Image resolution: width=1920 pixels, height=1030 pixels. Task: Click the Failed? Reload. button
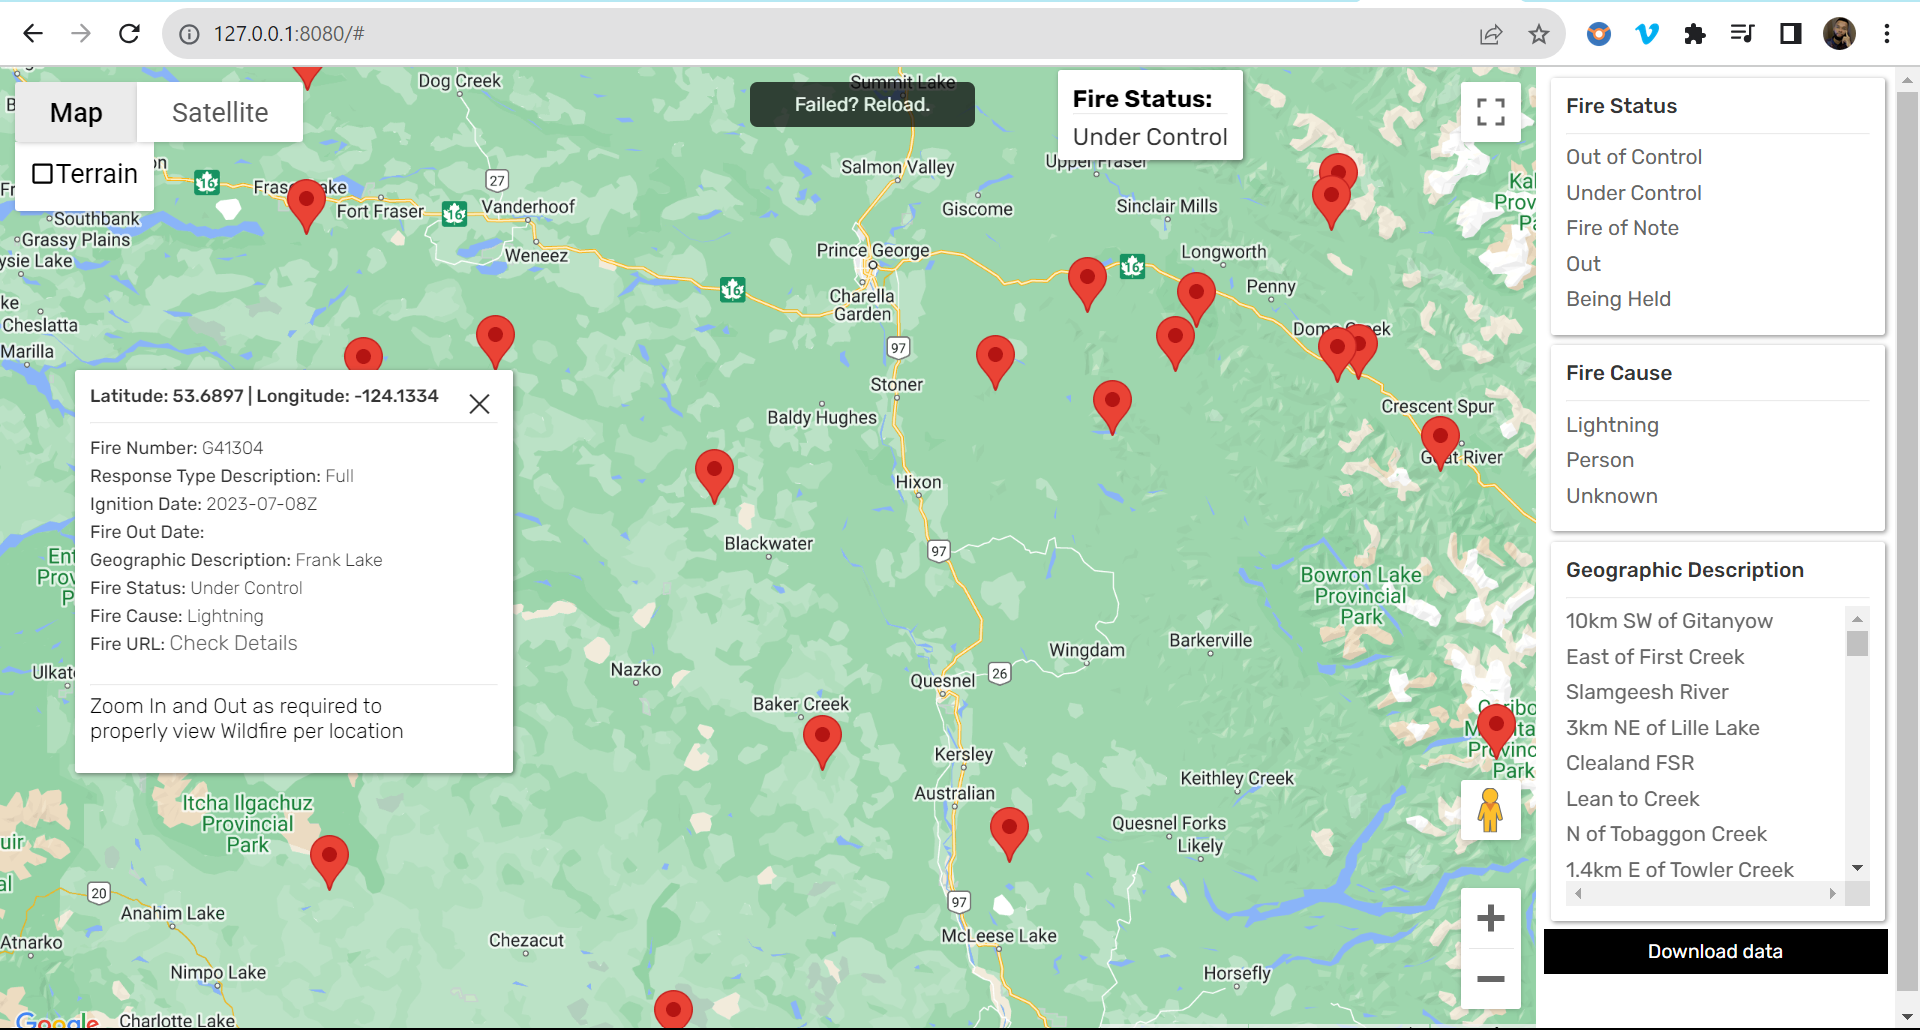point(862,104)
